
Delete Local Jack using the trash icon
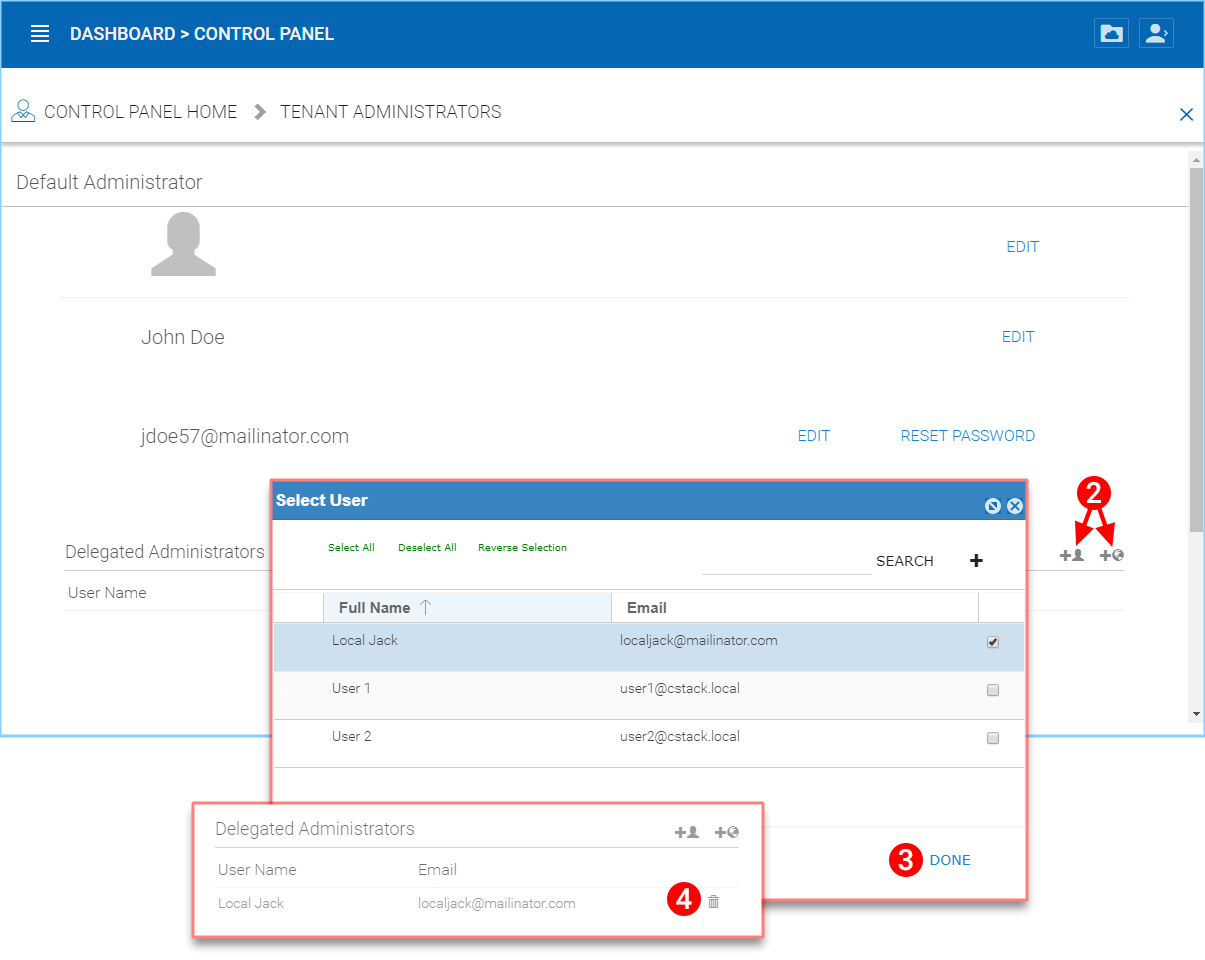(713, 902)
